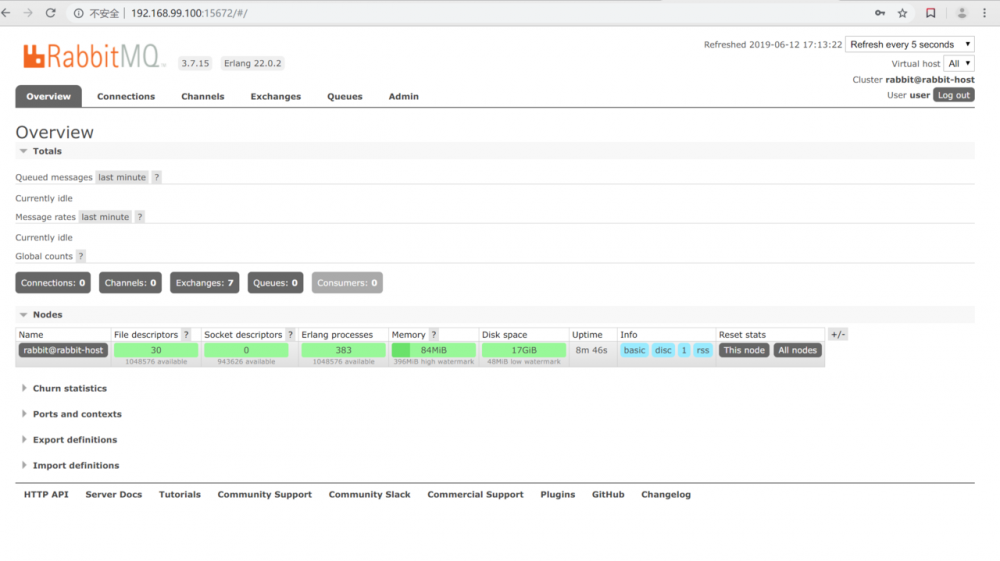
Task: Switch to the Overview tab
Action: (x=48, y=96)
